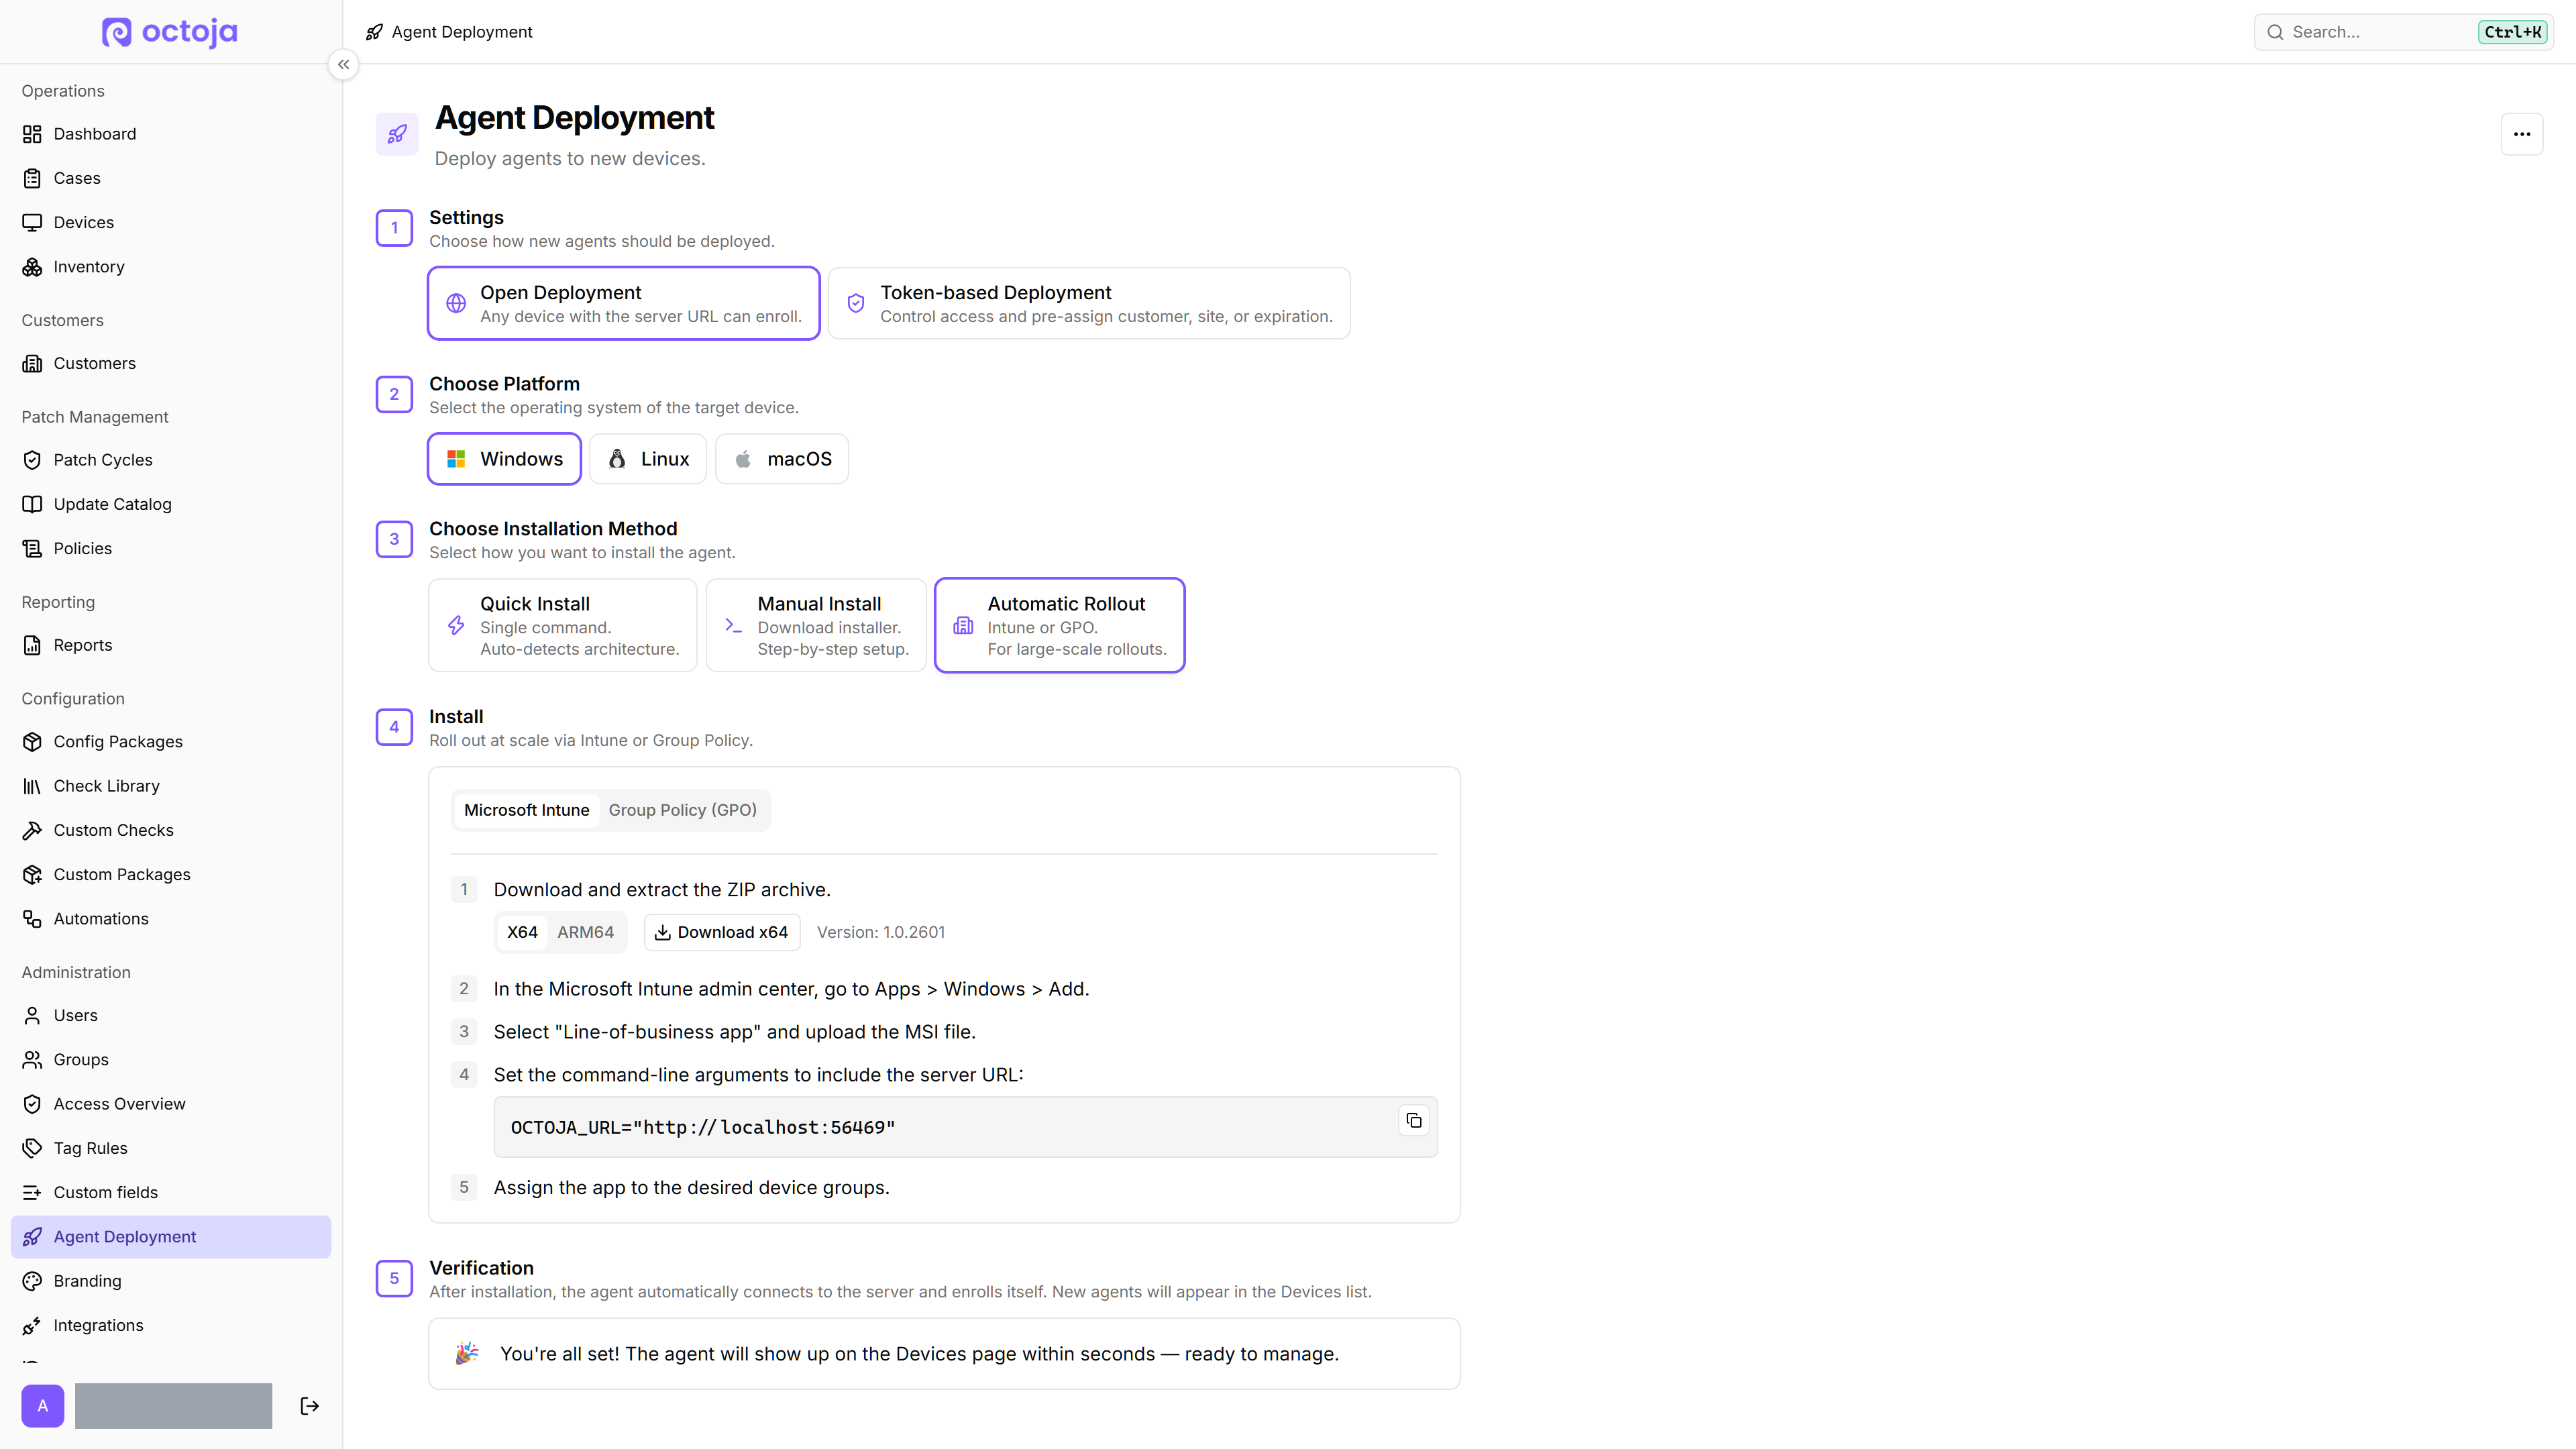Select the Open Deployment option
The height and width of the screenshot is (1449, 2576).
pyautogui.click(x=624, y=303)
